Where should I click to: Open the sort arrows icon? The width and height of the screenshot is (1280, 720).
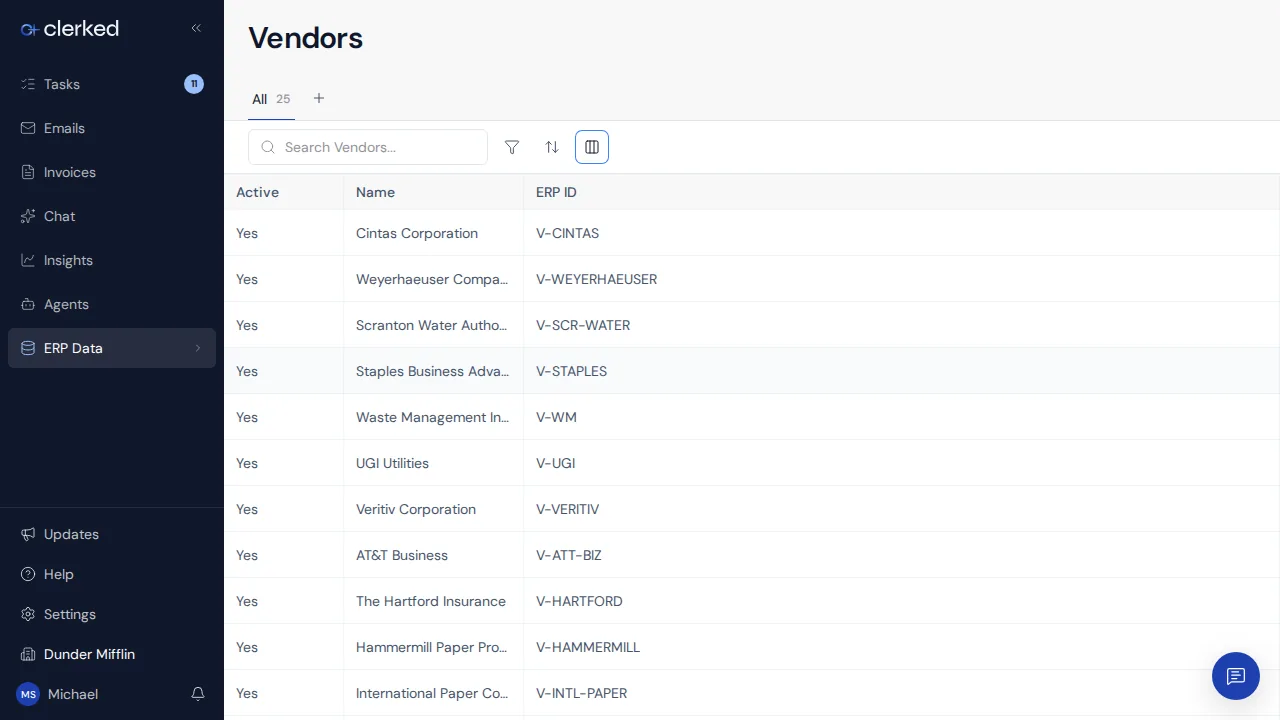click(x=552, y=147)
